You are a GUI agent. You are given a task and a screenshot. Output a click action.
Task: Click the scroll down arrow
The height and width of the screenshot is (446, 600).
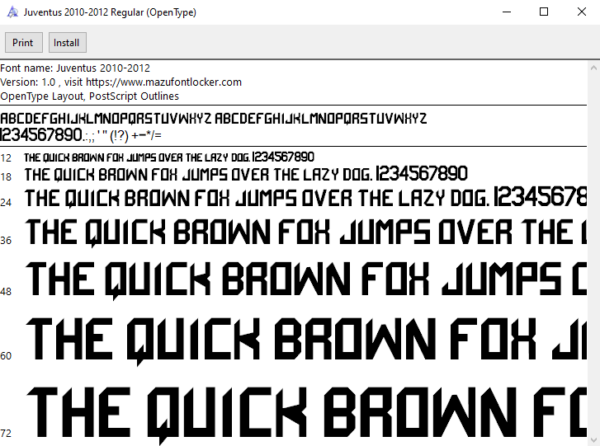pos(593,440)
